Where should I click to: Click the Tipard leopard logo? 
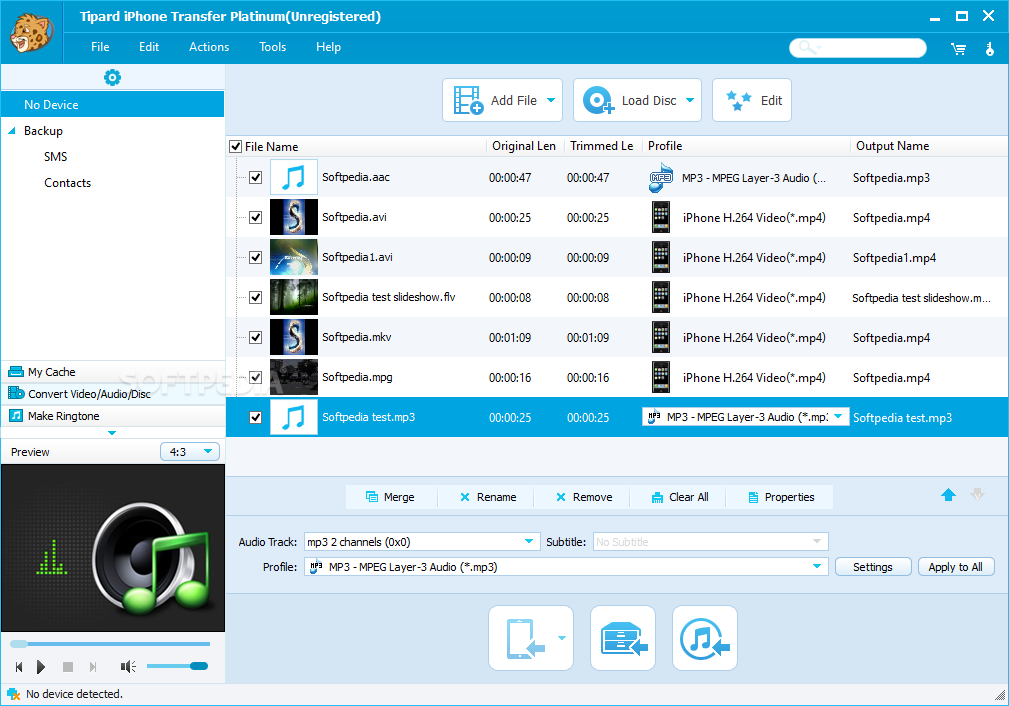pyautogui.click(x=31, y=33)
